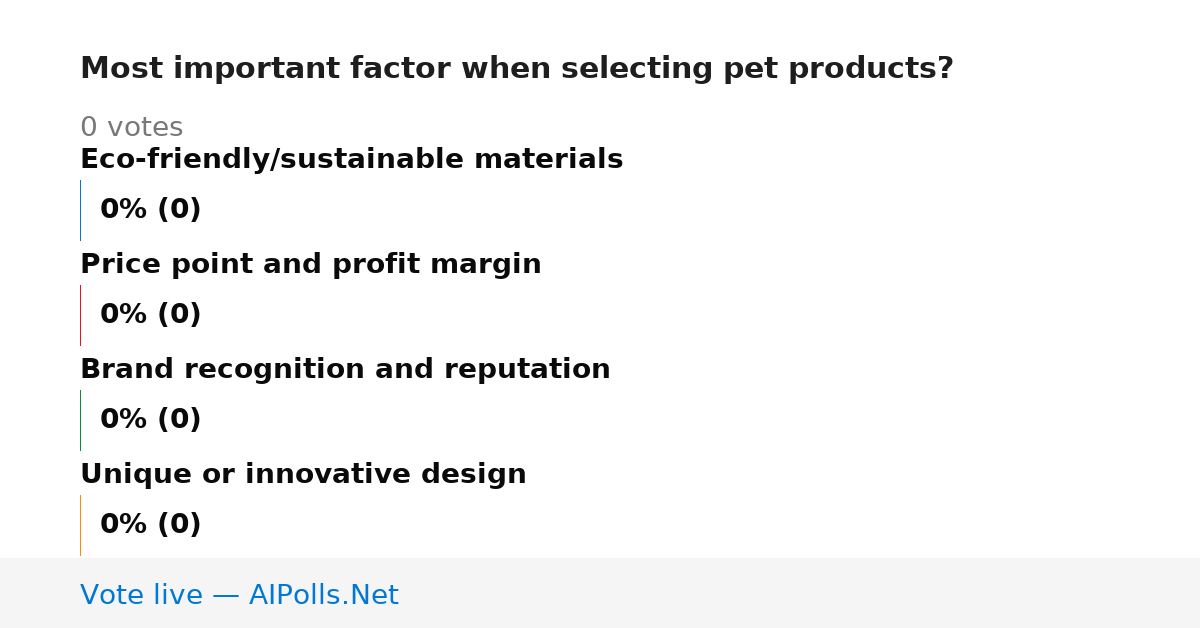Click the 0 votes total count
The image size is (1200, 628).
tap(131, 128)
